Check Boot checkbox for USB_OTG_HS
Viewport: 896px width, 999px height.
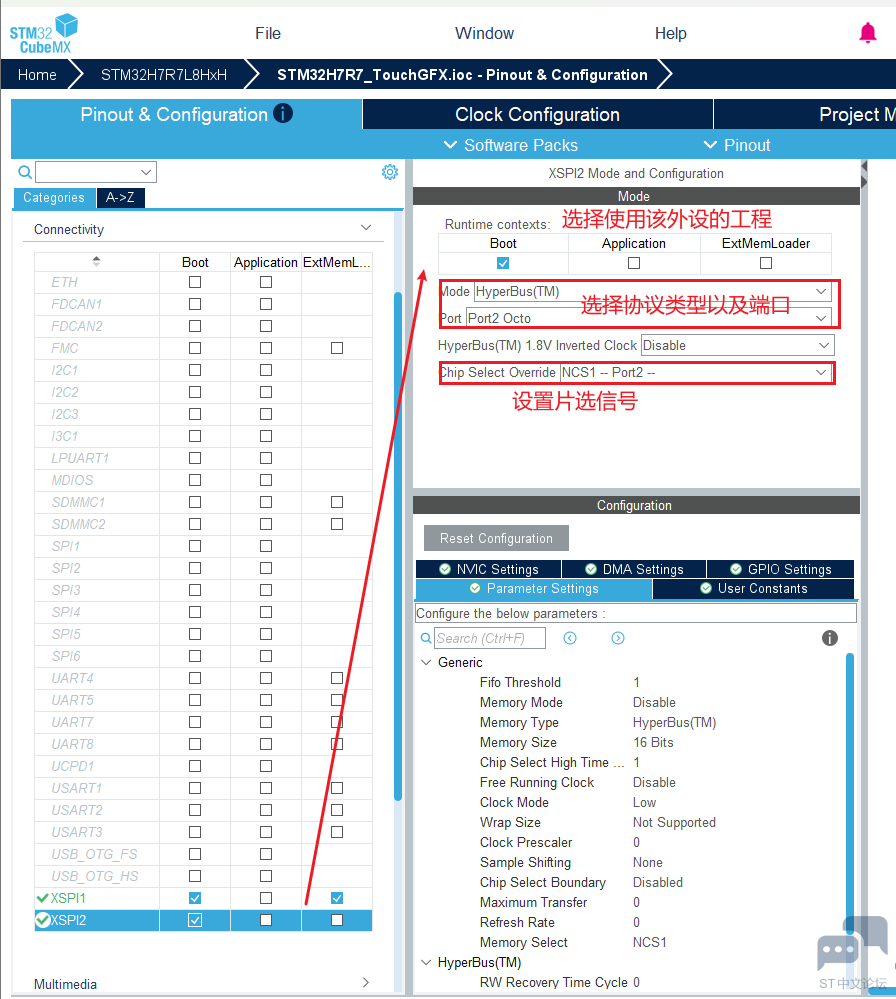coord(195,876)
